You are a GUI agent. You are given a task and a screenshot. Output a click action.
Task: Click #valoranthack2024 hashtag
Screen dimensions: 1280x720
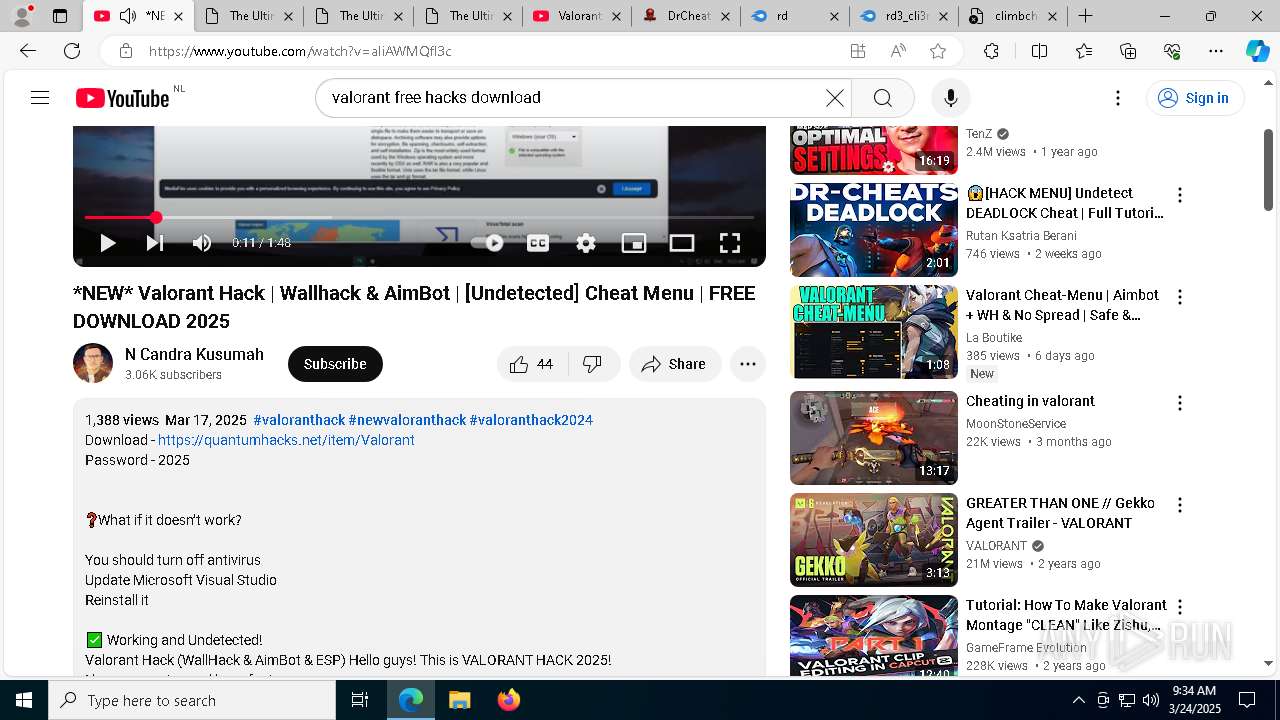(531, 420)
